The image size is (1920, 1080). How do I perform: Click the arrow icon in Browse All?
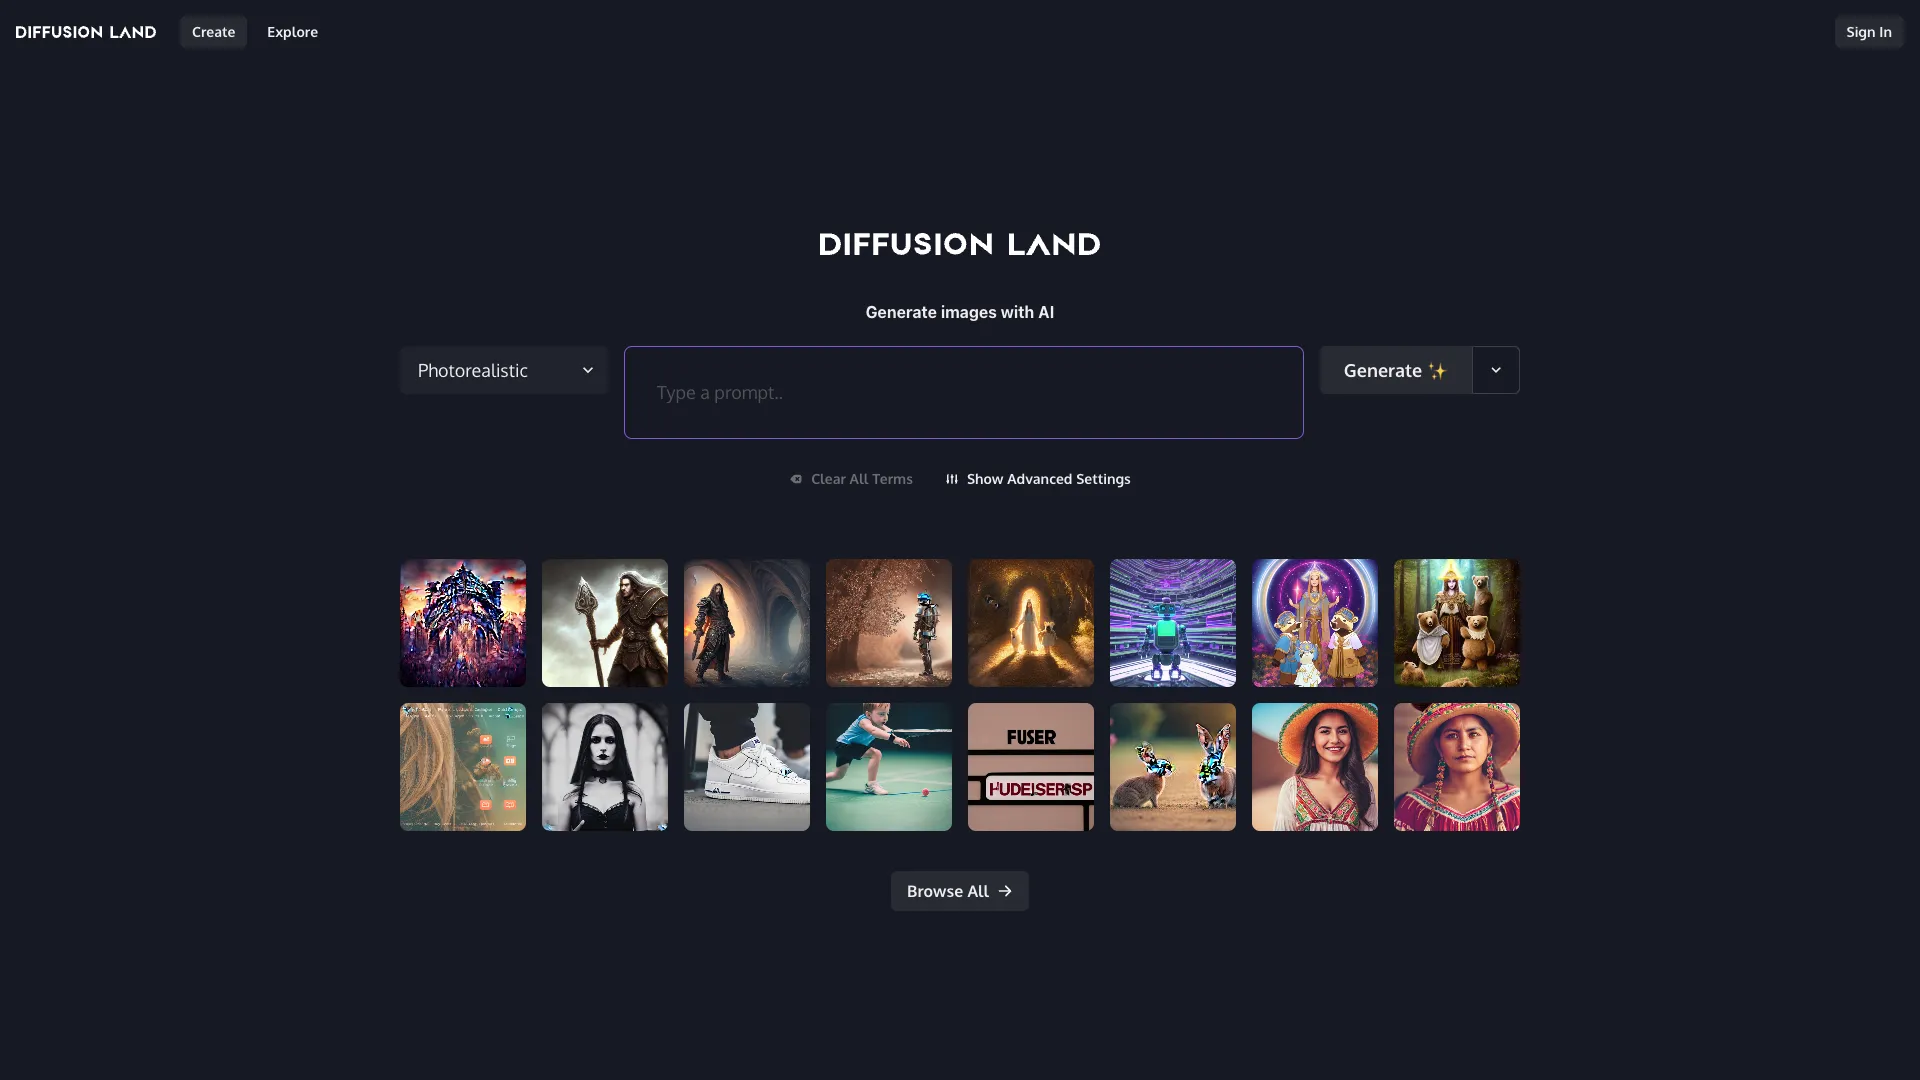(1005, 891)
